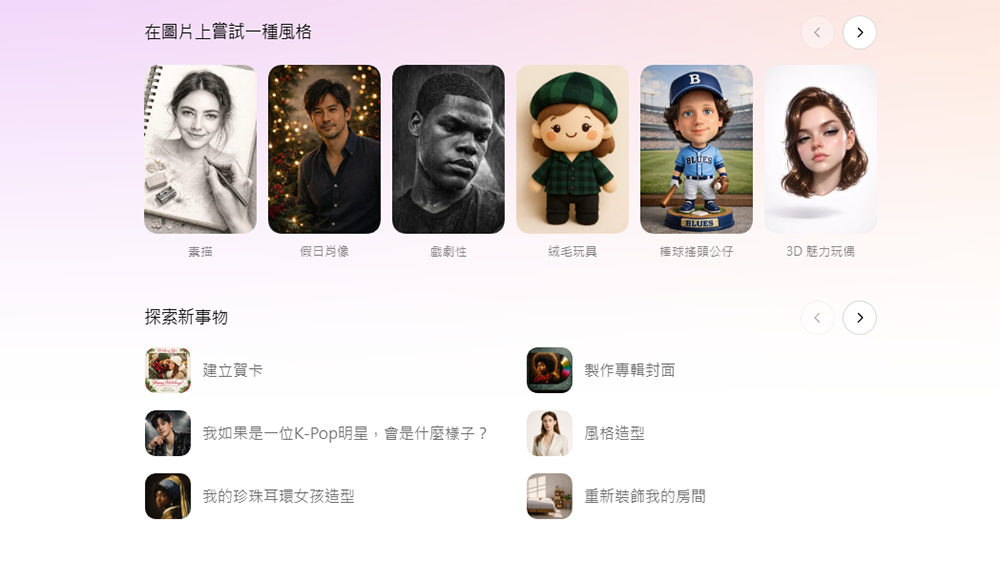Click the K-Pop star portrait icon
Viewport: 1000px width, 562px height.
pyautogui.click(x=168, y=433)
